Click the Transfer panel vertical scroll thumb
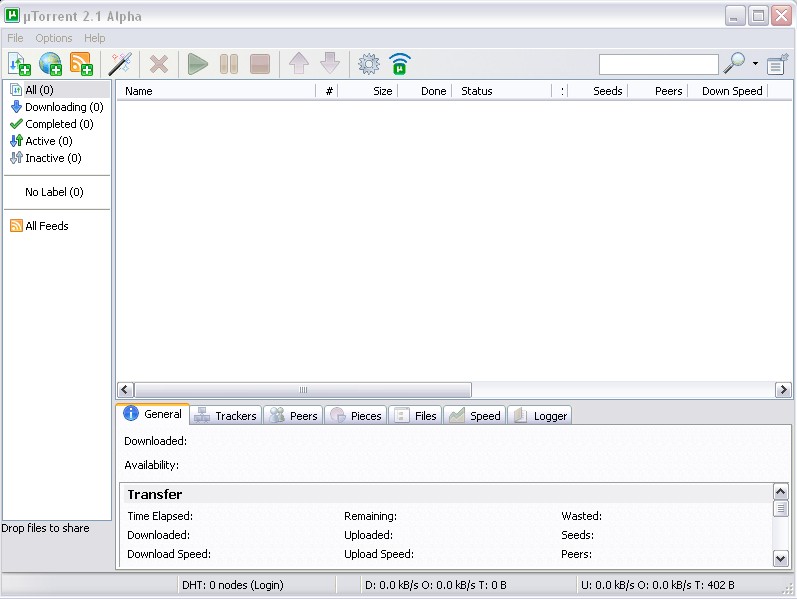797x599 pixels. click(x=781, y=508)
